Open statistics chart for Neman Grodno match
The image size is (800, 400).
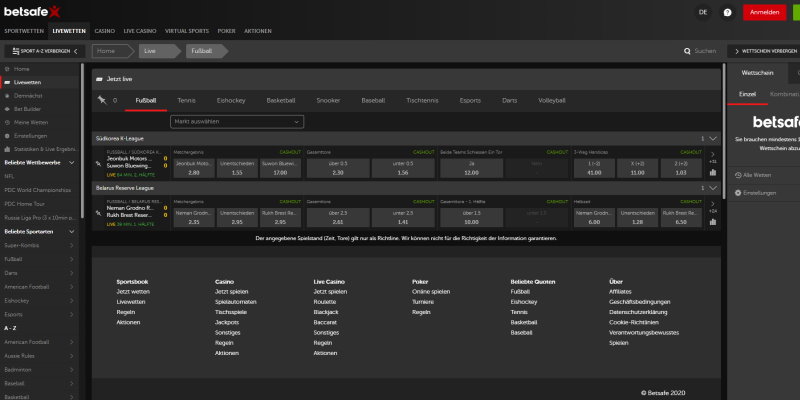tap(712, 222)
